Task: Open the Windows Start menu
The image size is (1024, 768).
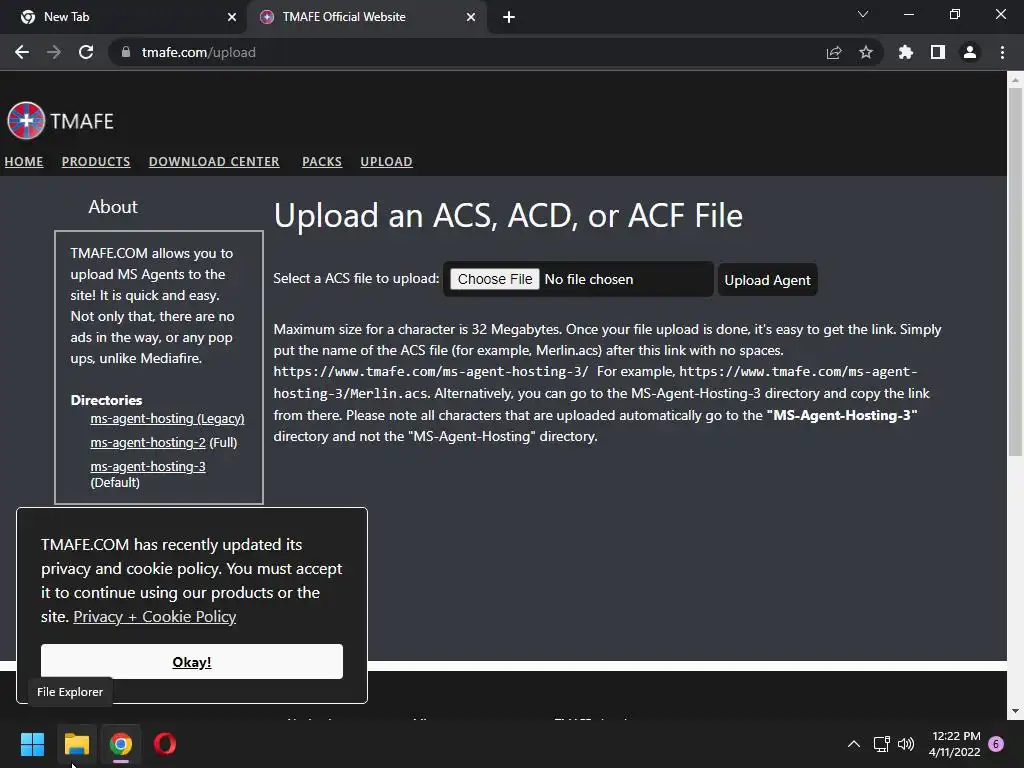Action: click(32, 744)
